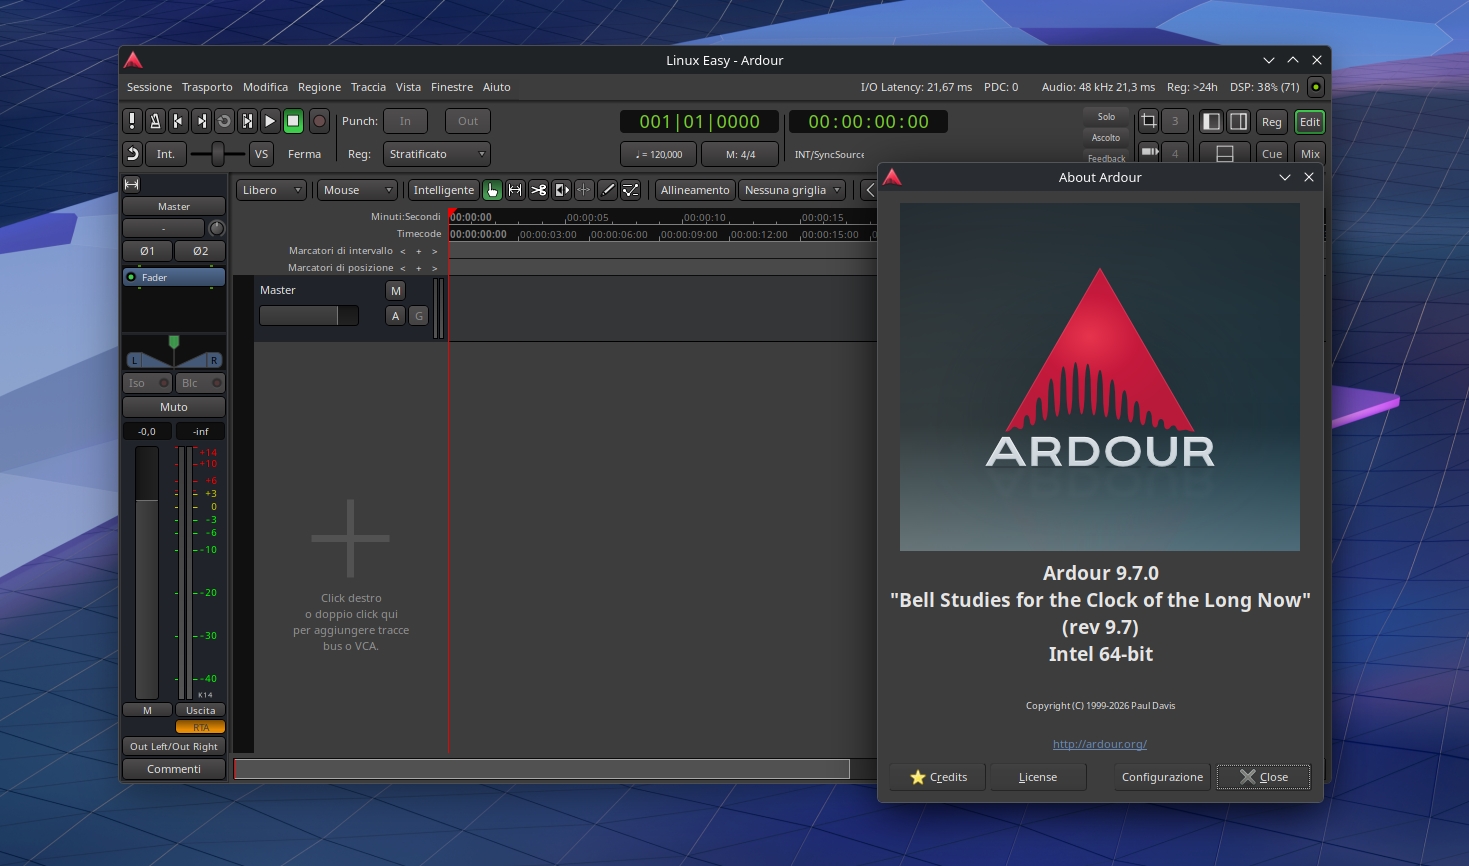Open the http://ardour.org/ link

[x=1100, y=744]
